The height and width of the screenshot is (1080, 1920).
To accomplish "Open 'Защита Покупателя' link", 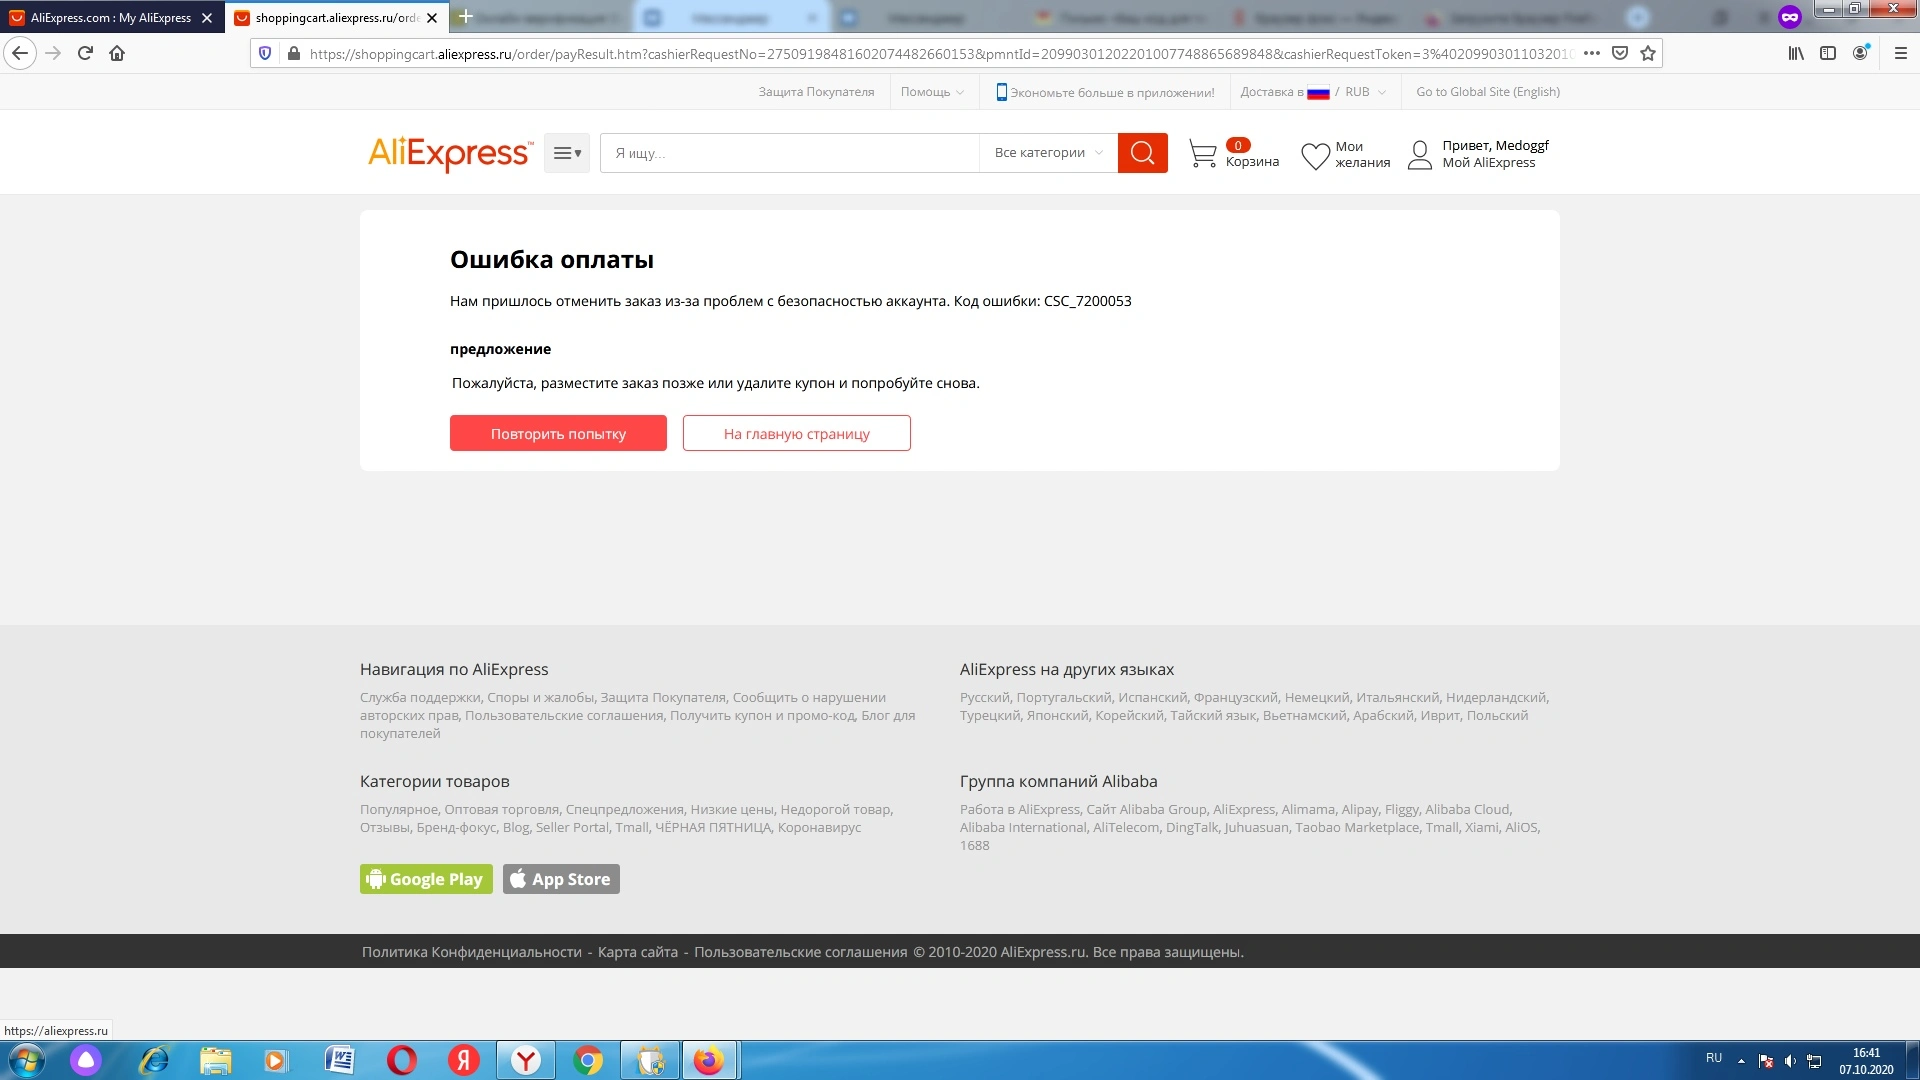I will click(x=816, y=92).
